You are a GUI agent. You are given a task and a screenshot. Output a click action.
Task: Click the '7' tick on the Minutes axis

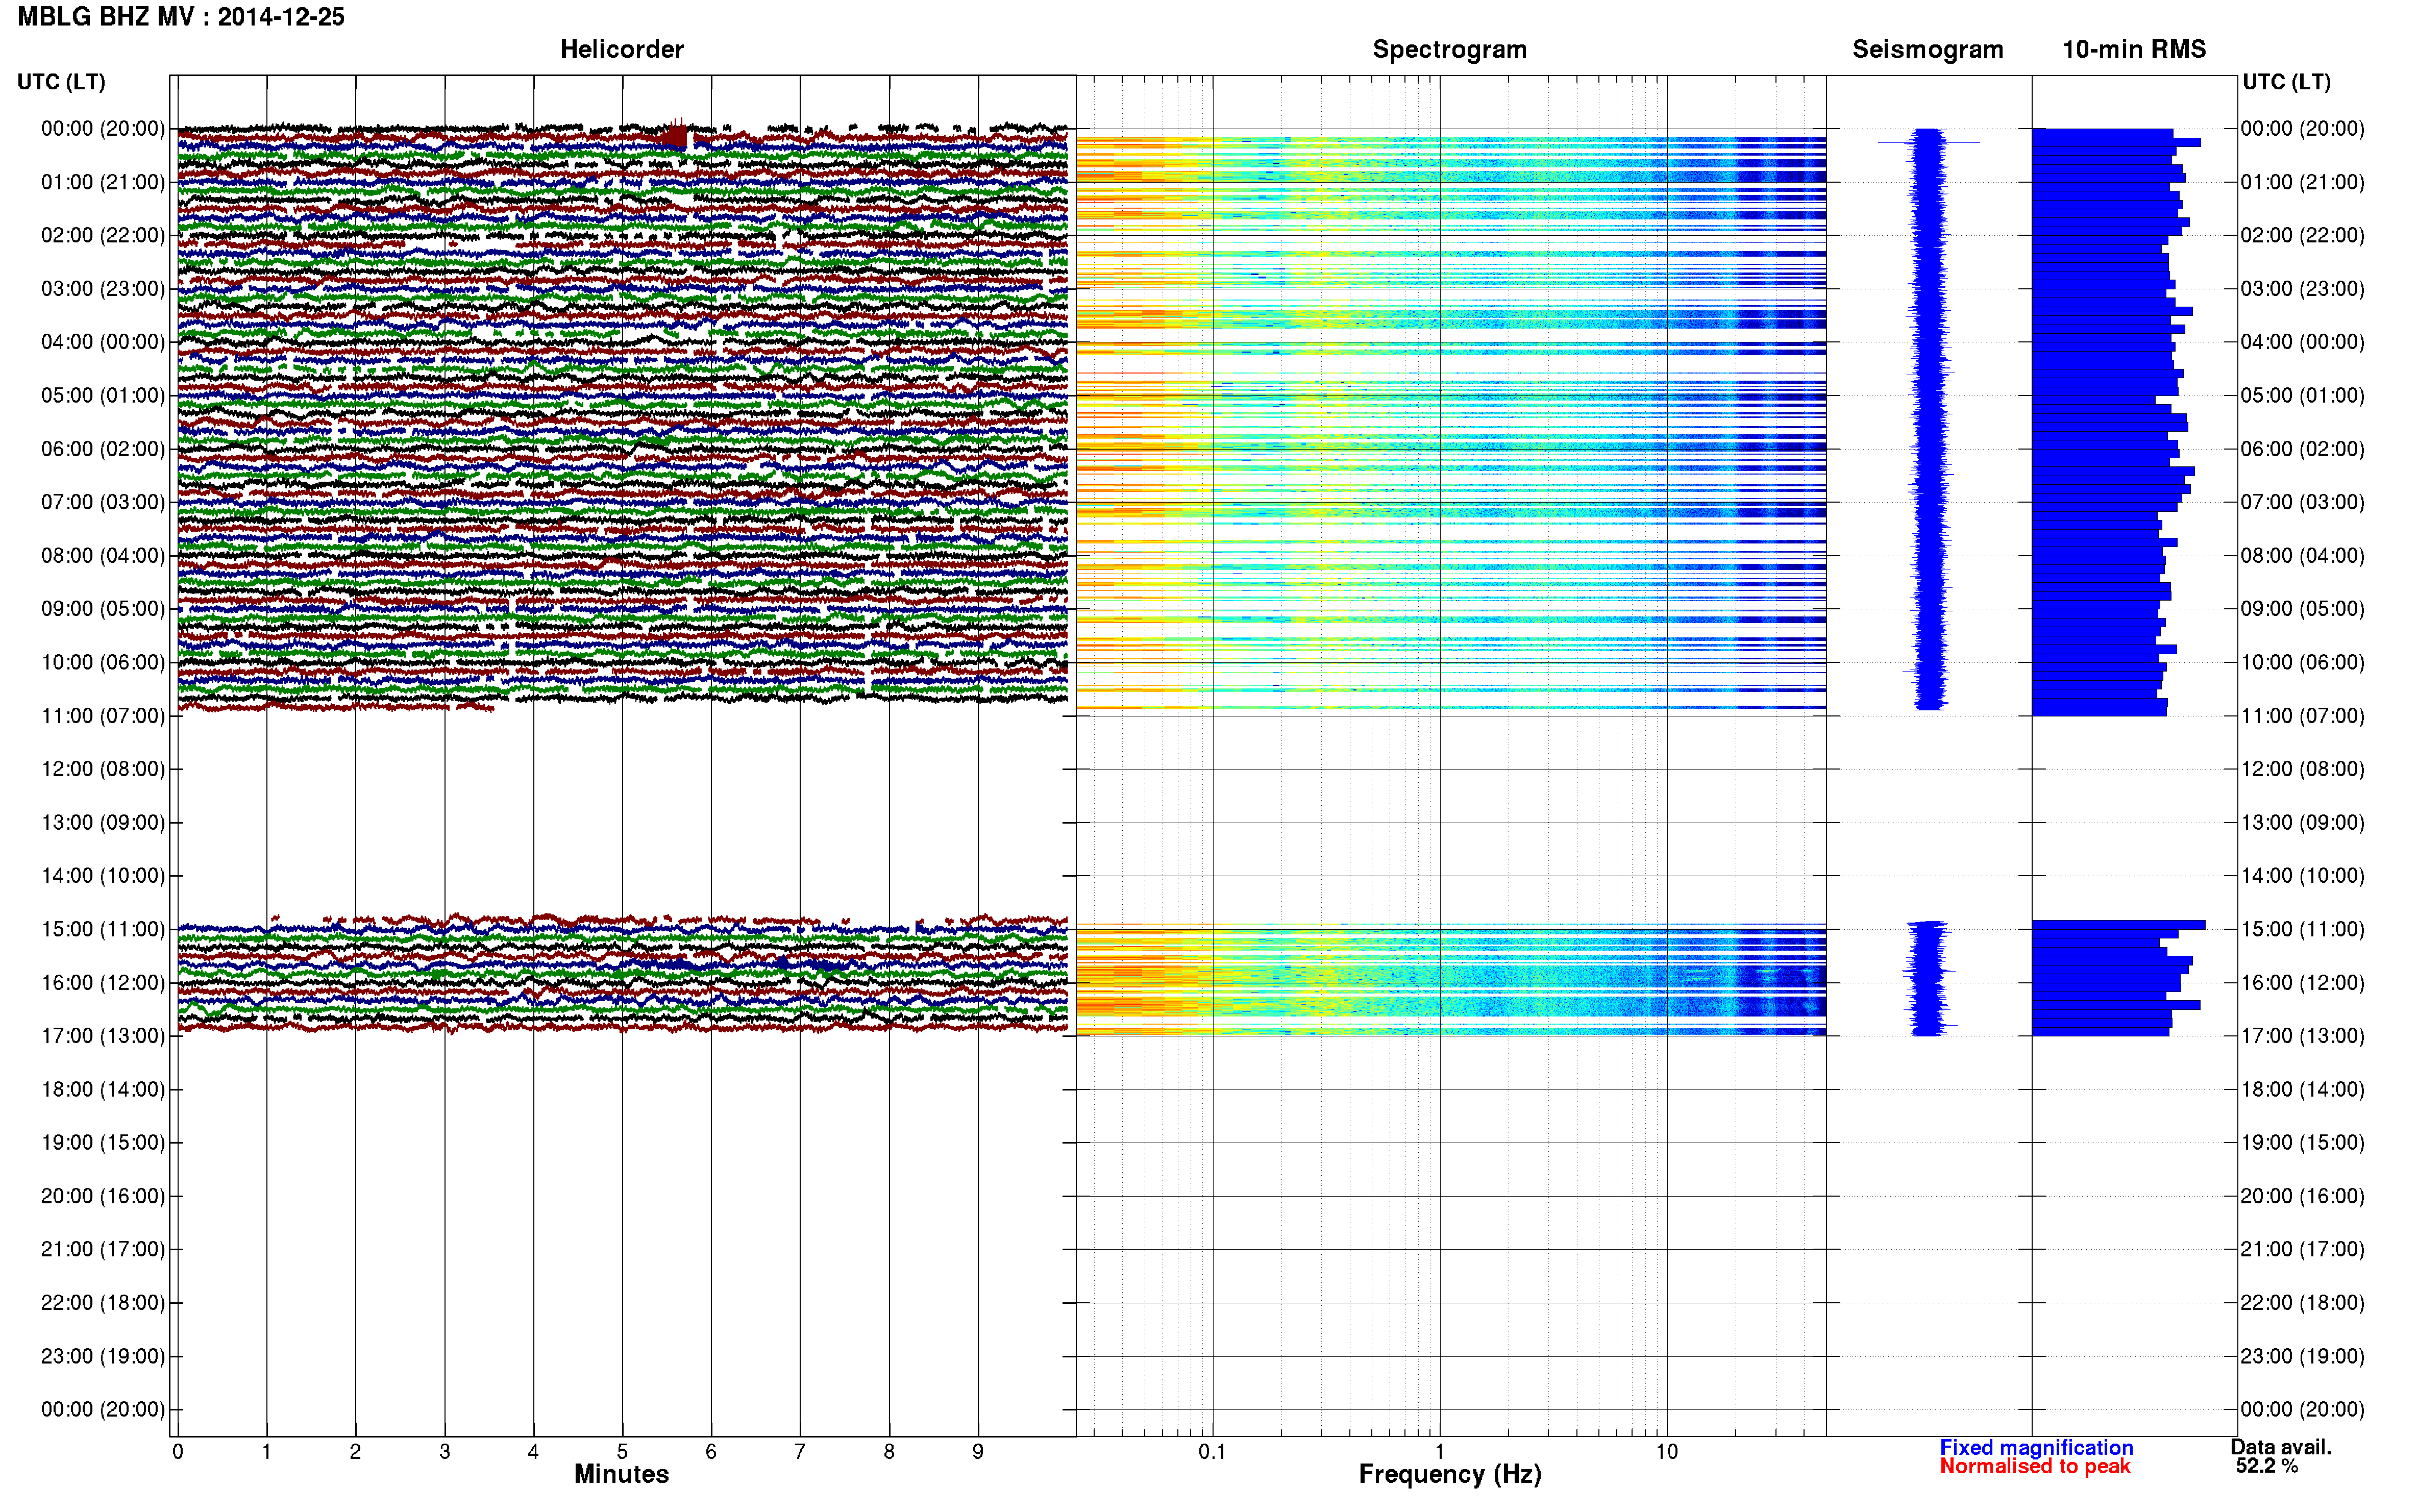click(800, 1452)
